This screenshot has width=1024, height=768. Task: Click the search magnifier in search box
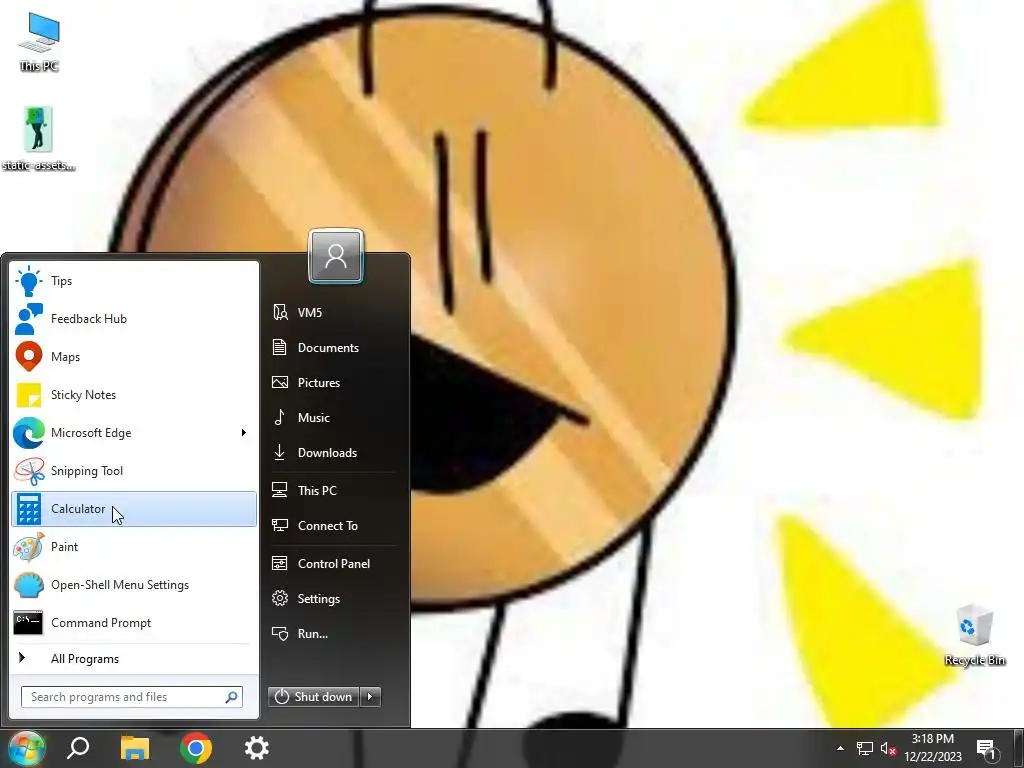pos(231,697)
